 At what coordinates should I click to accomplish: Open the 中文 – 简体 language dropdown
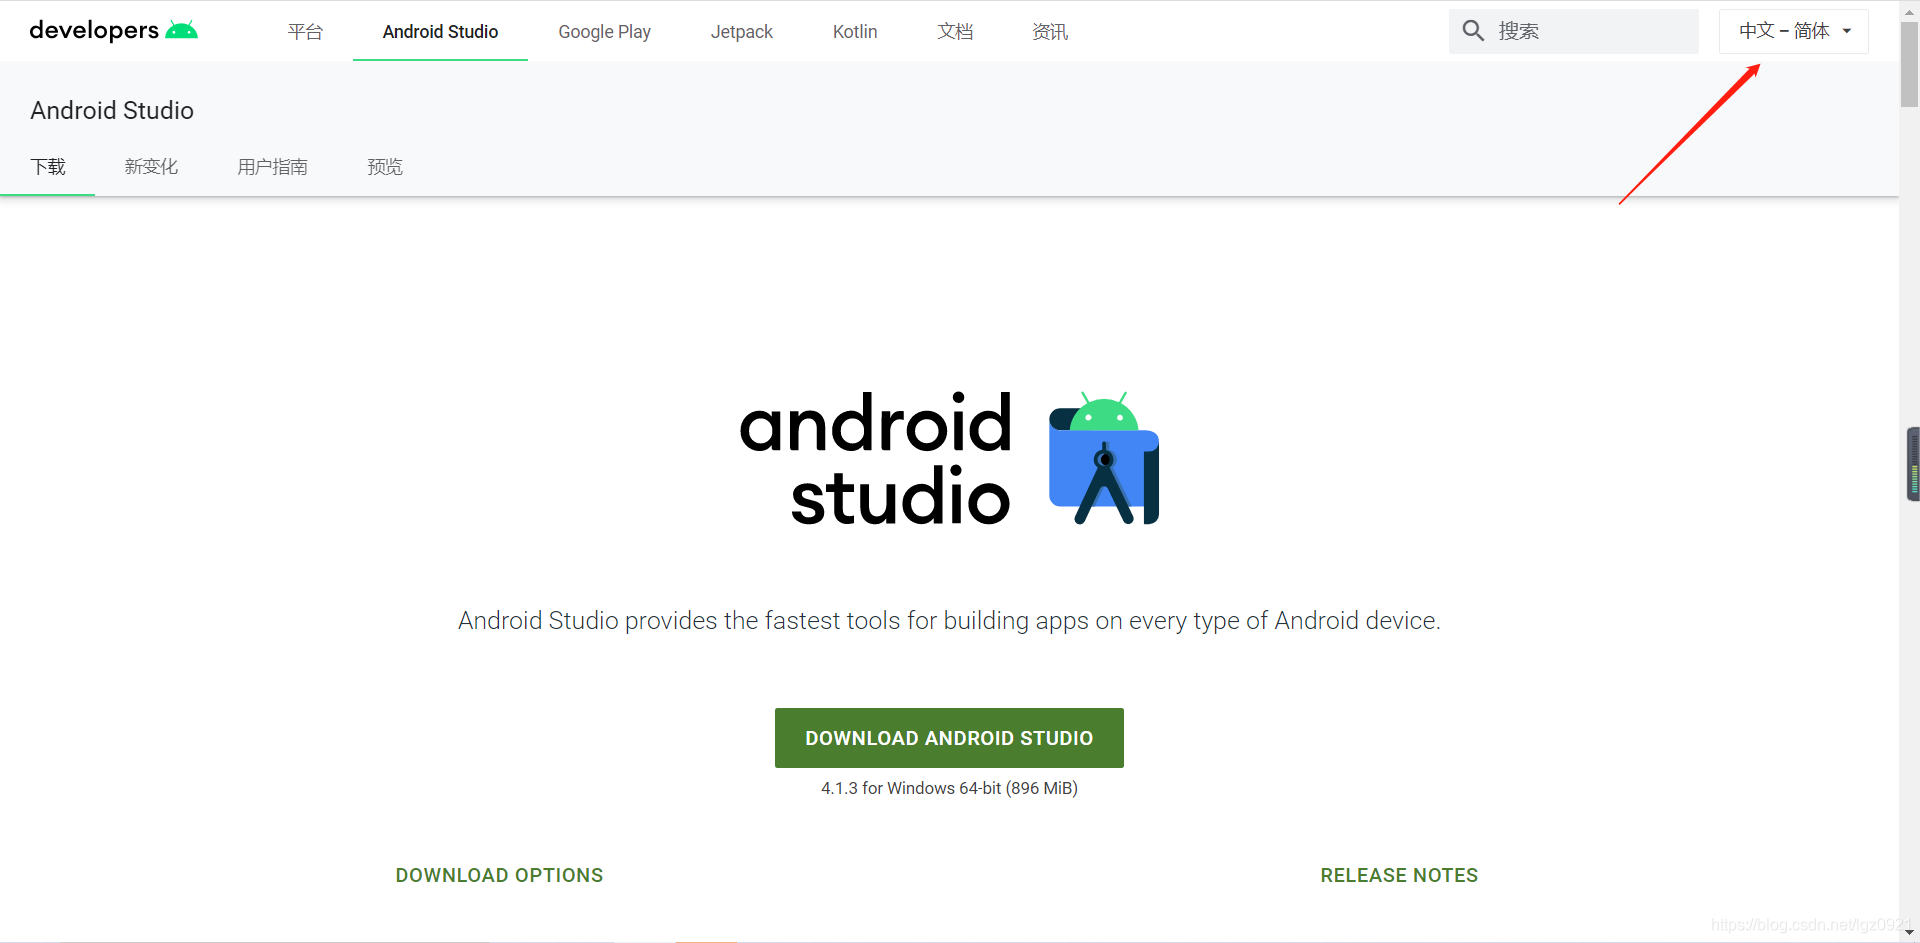click(1794, 31)
